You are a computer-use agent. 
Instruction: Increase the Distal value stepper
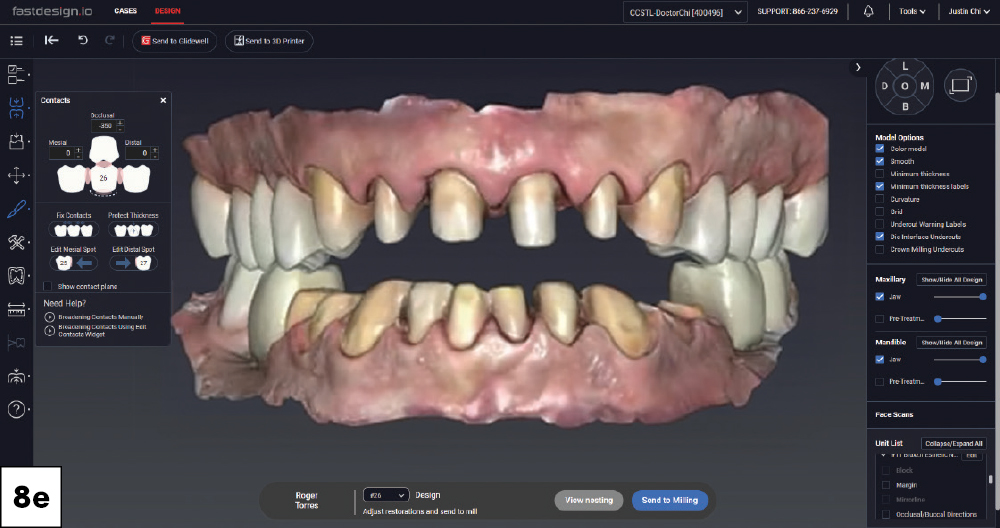pyautogui.click(x=155, y=150)
